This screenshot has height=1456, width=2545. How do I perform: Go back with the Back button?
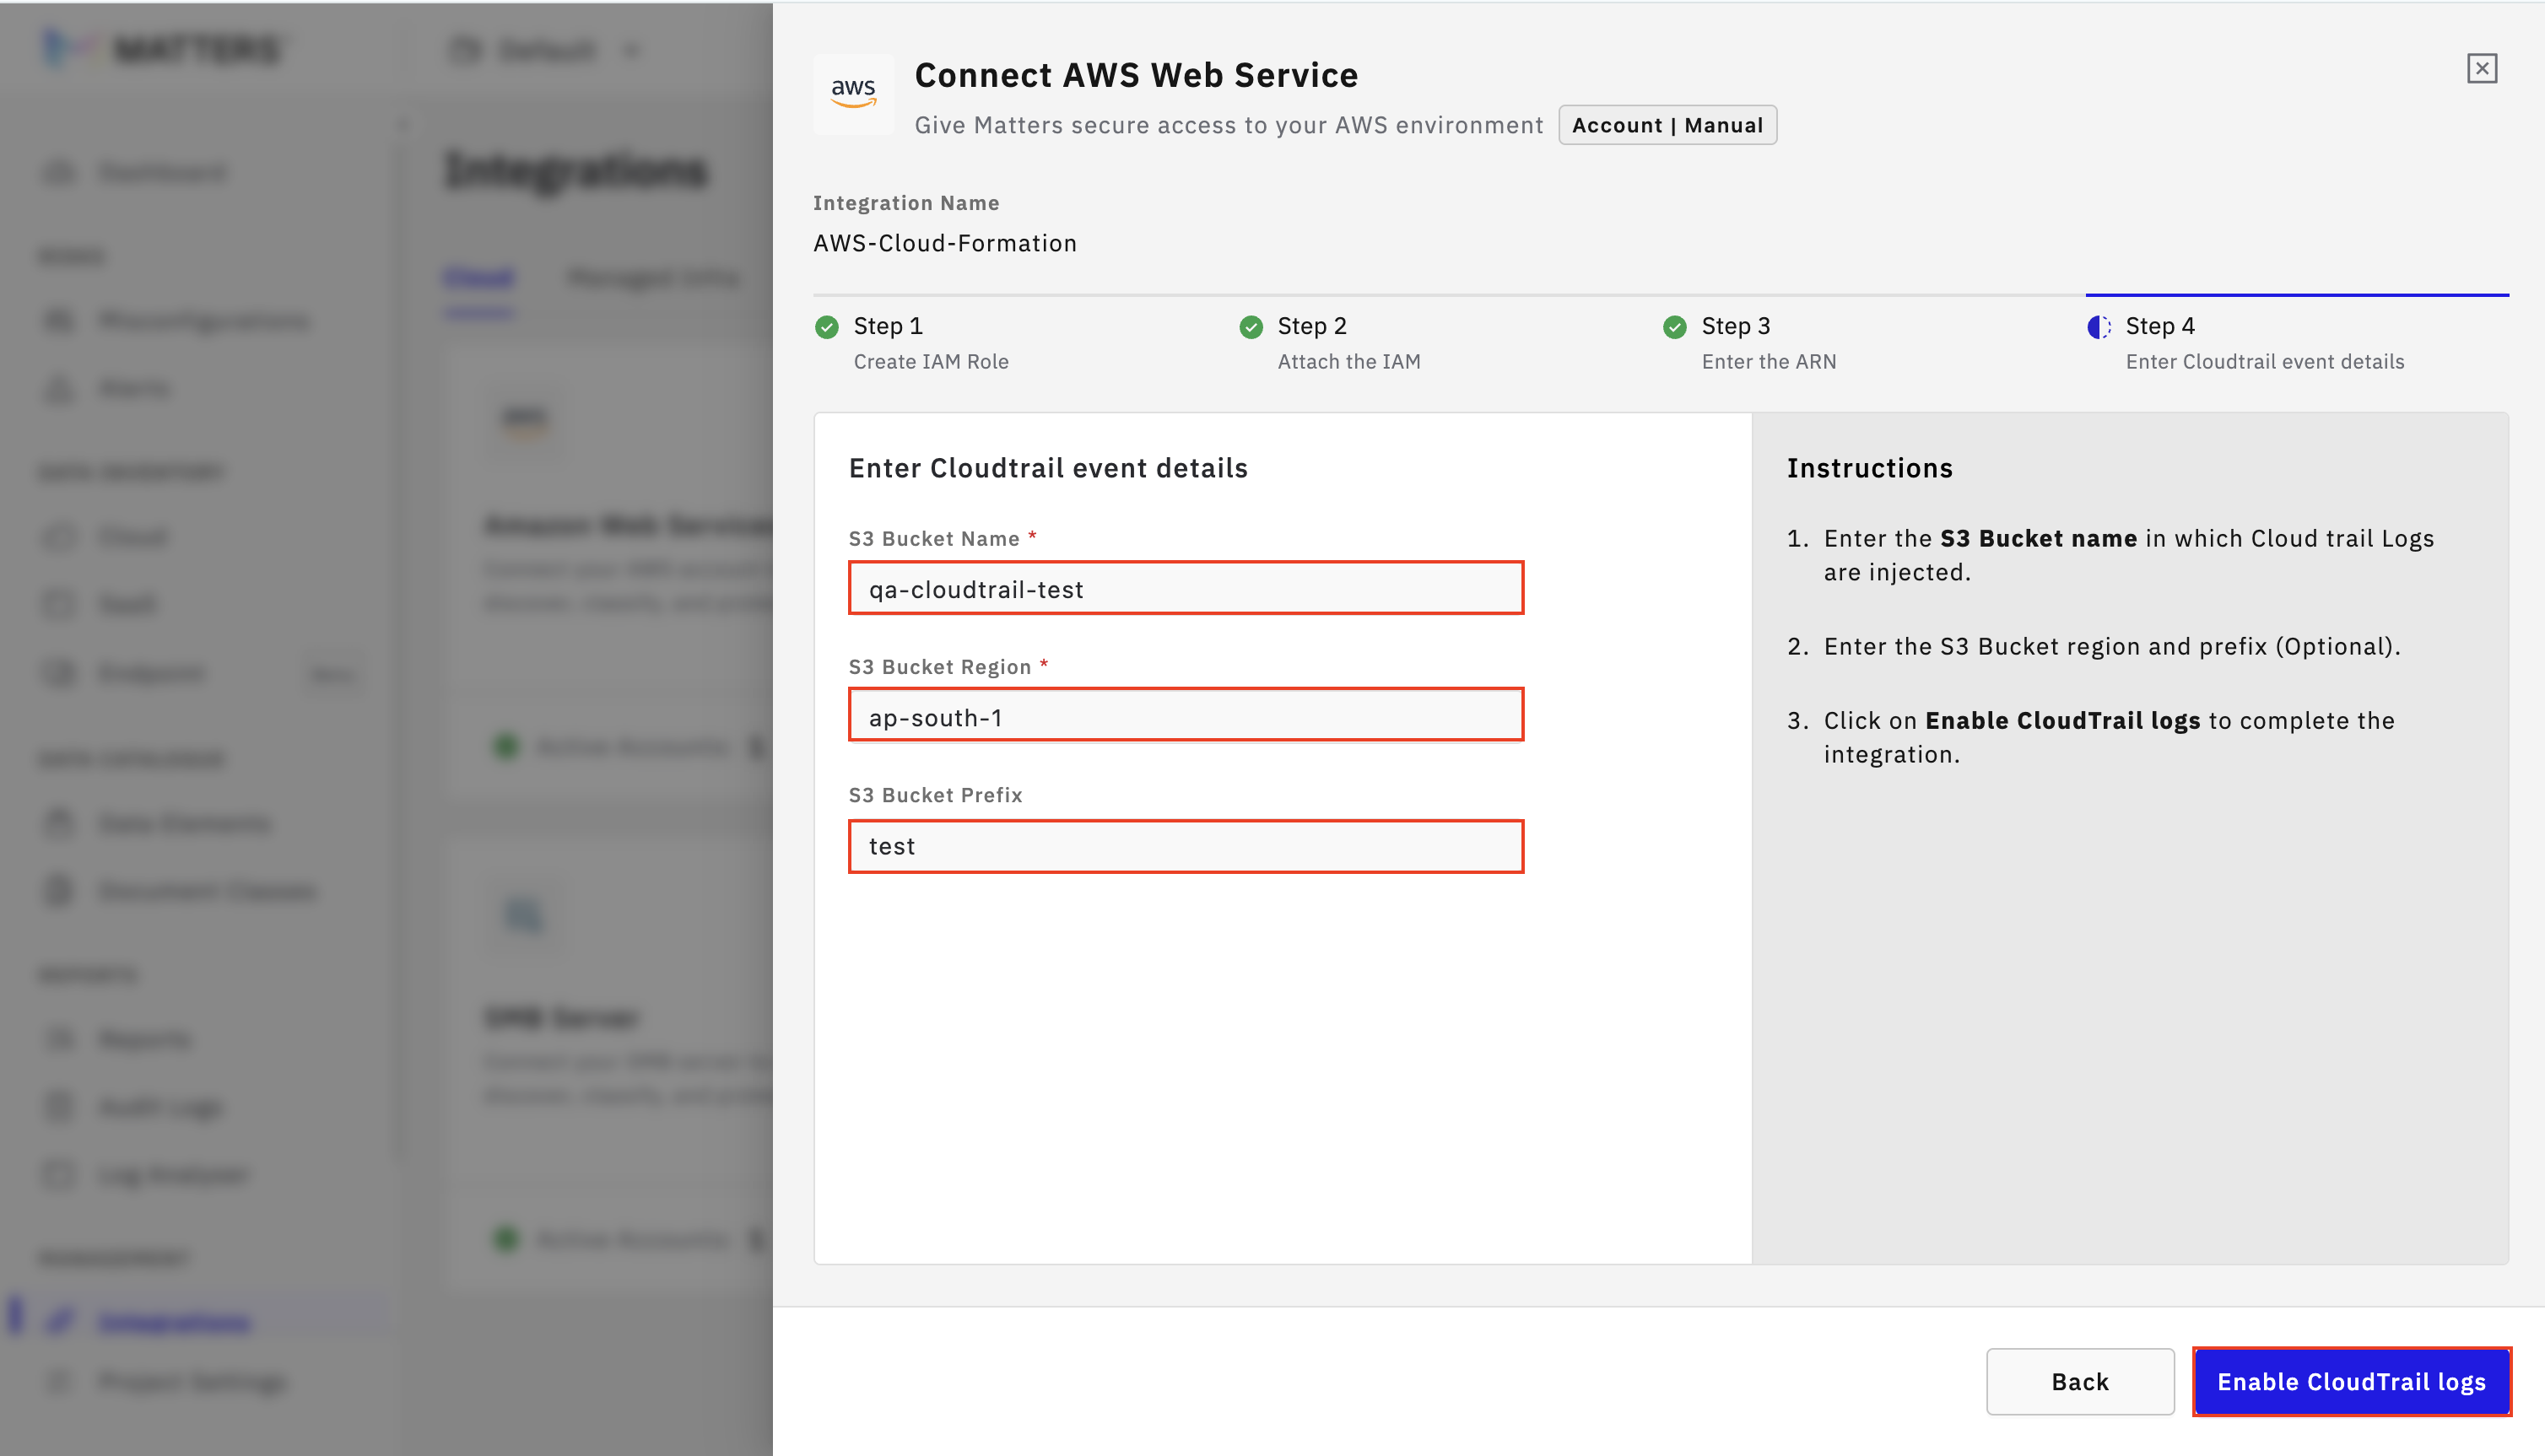point(2080,1382)
